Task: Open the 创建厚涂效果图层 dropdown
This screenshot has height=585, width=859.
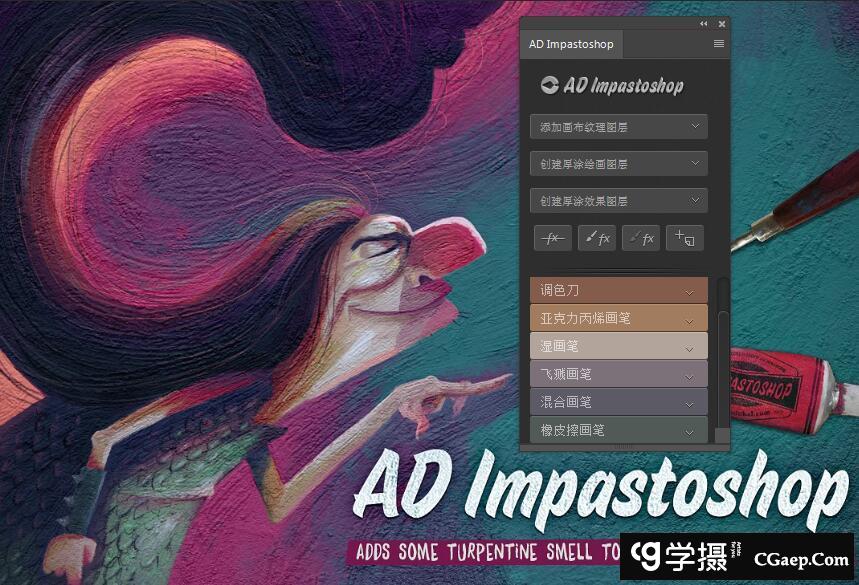Action: pos(618,201)
